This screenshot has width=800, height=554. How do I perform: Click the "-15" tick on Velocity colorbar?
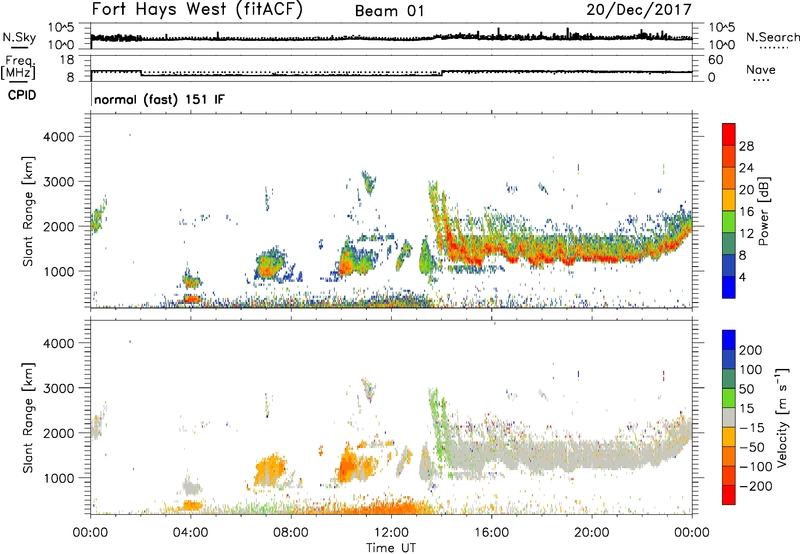point(752,428)
